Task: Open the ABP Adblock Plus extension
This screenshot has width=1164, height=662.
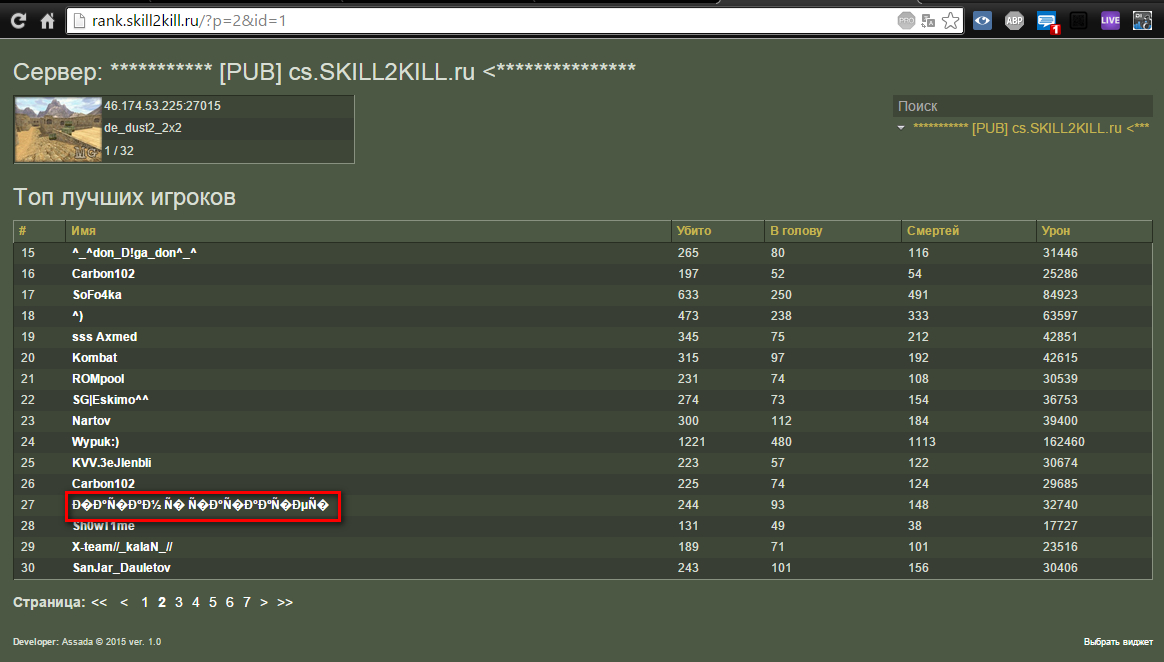Action: coord(1014,21)
